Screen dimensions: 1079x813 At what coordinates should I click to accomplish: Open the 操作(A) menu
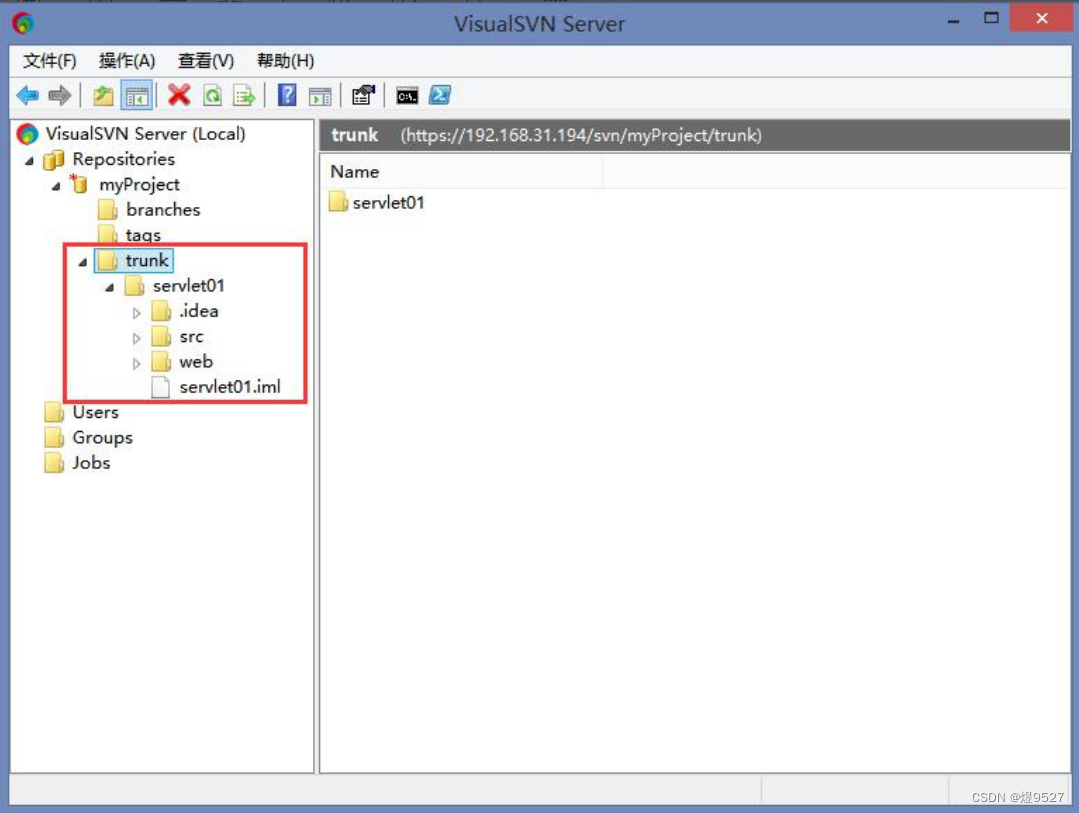[x=127, y=61]
